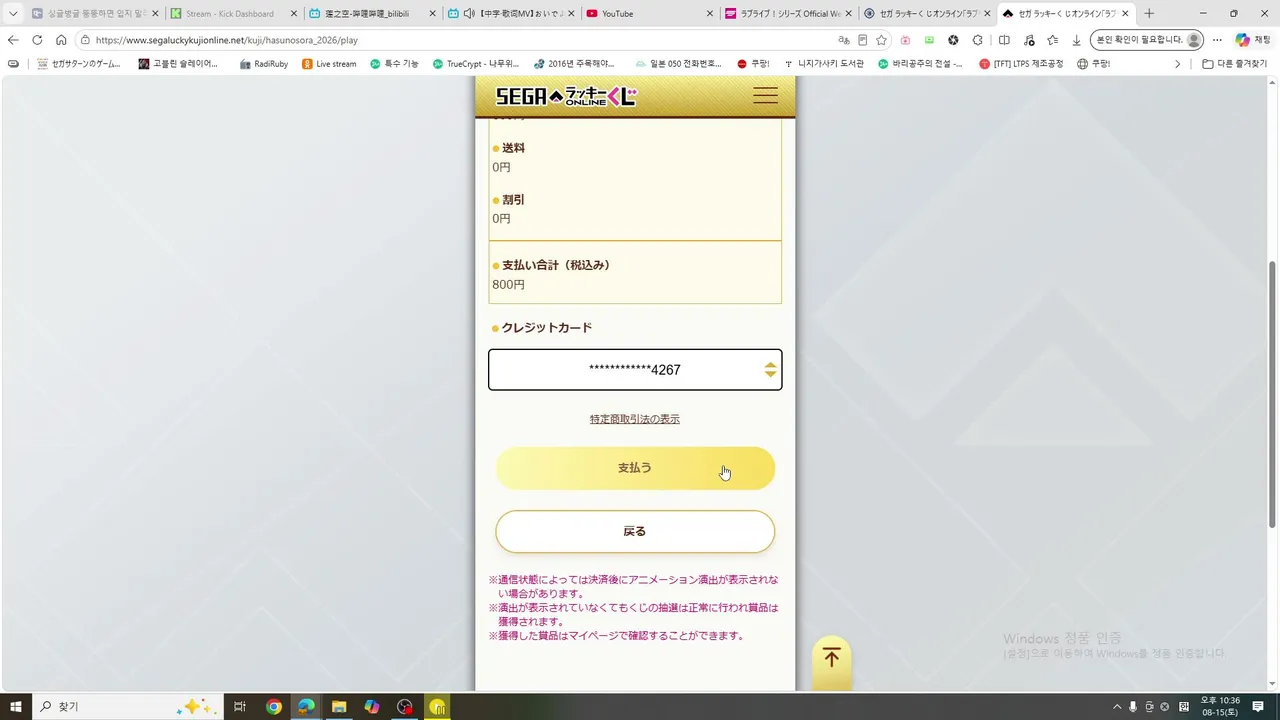Click the 800円 total amount
This screenshot has height=720, width=1280.
(508, 285)
